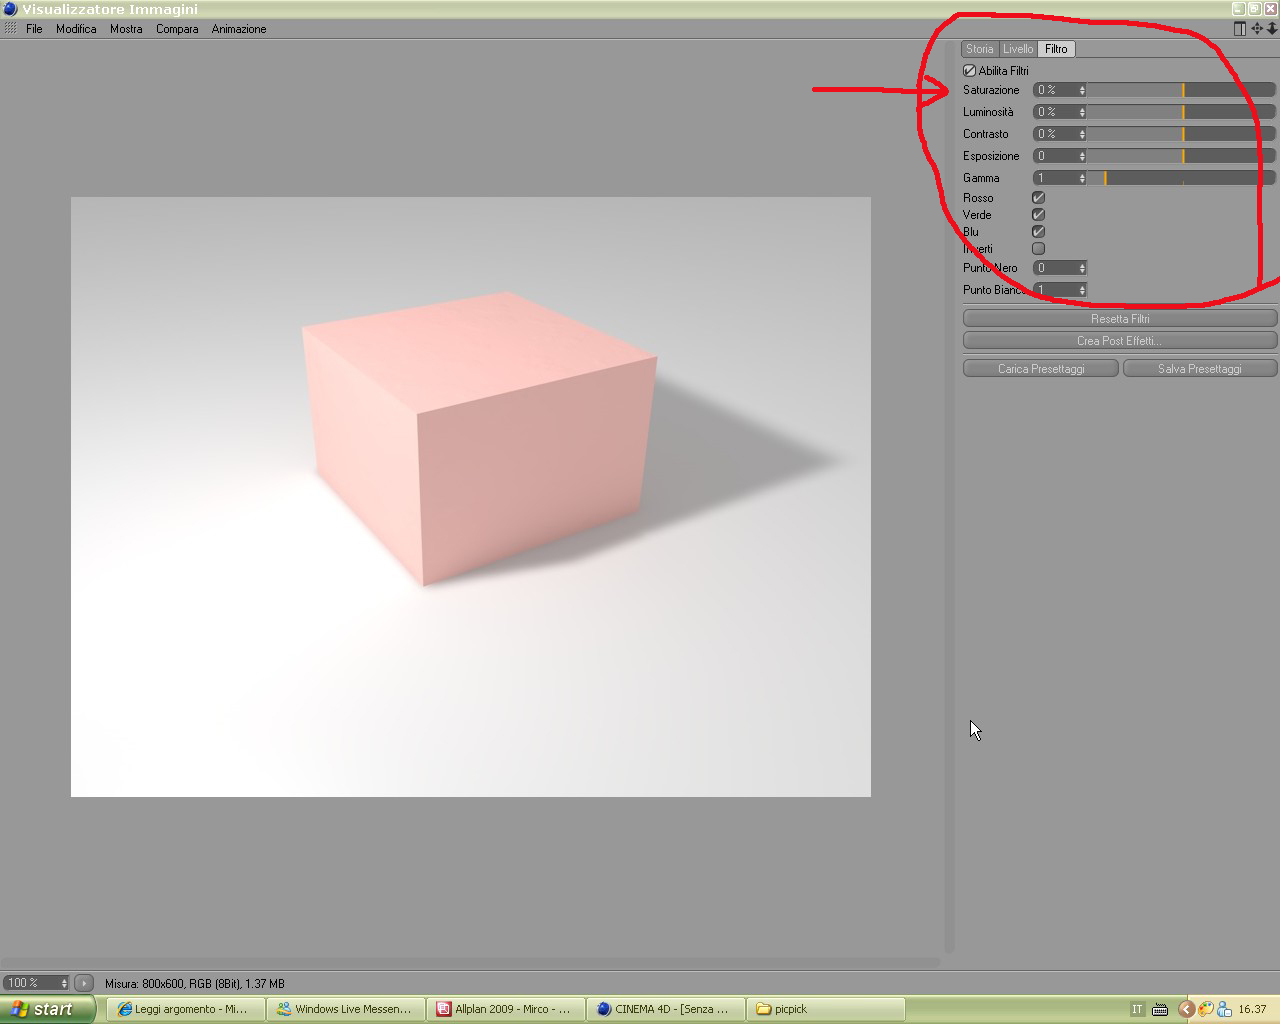The image size is (1280, 1024).
Task: Click the Salva Presettaggi button
Action: click(1200, 369)
